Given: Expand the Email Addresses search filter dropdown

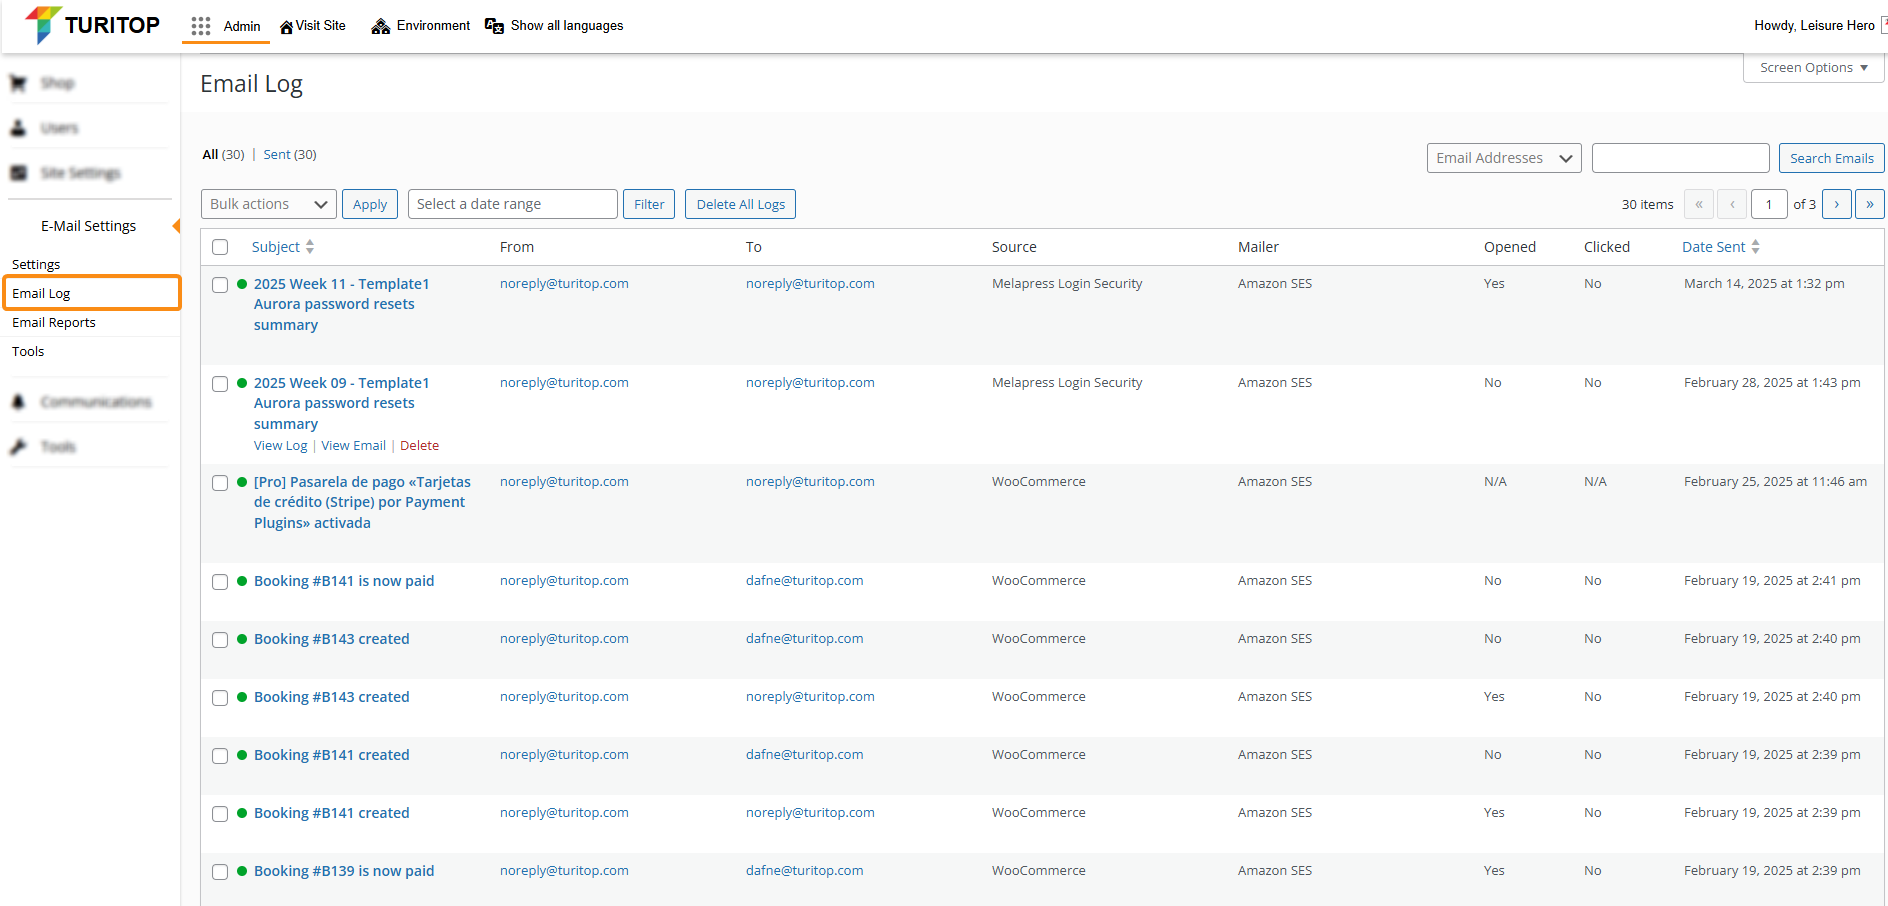Looking at the screenshot, I should pos(1503,158).
